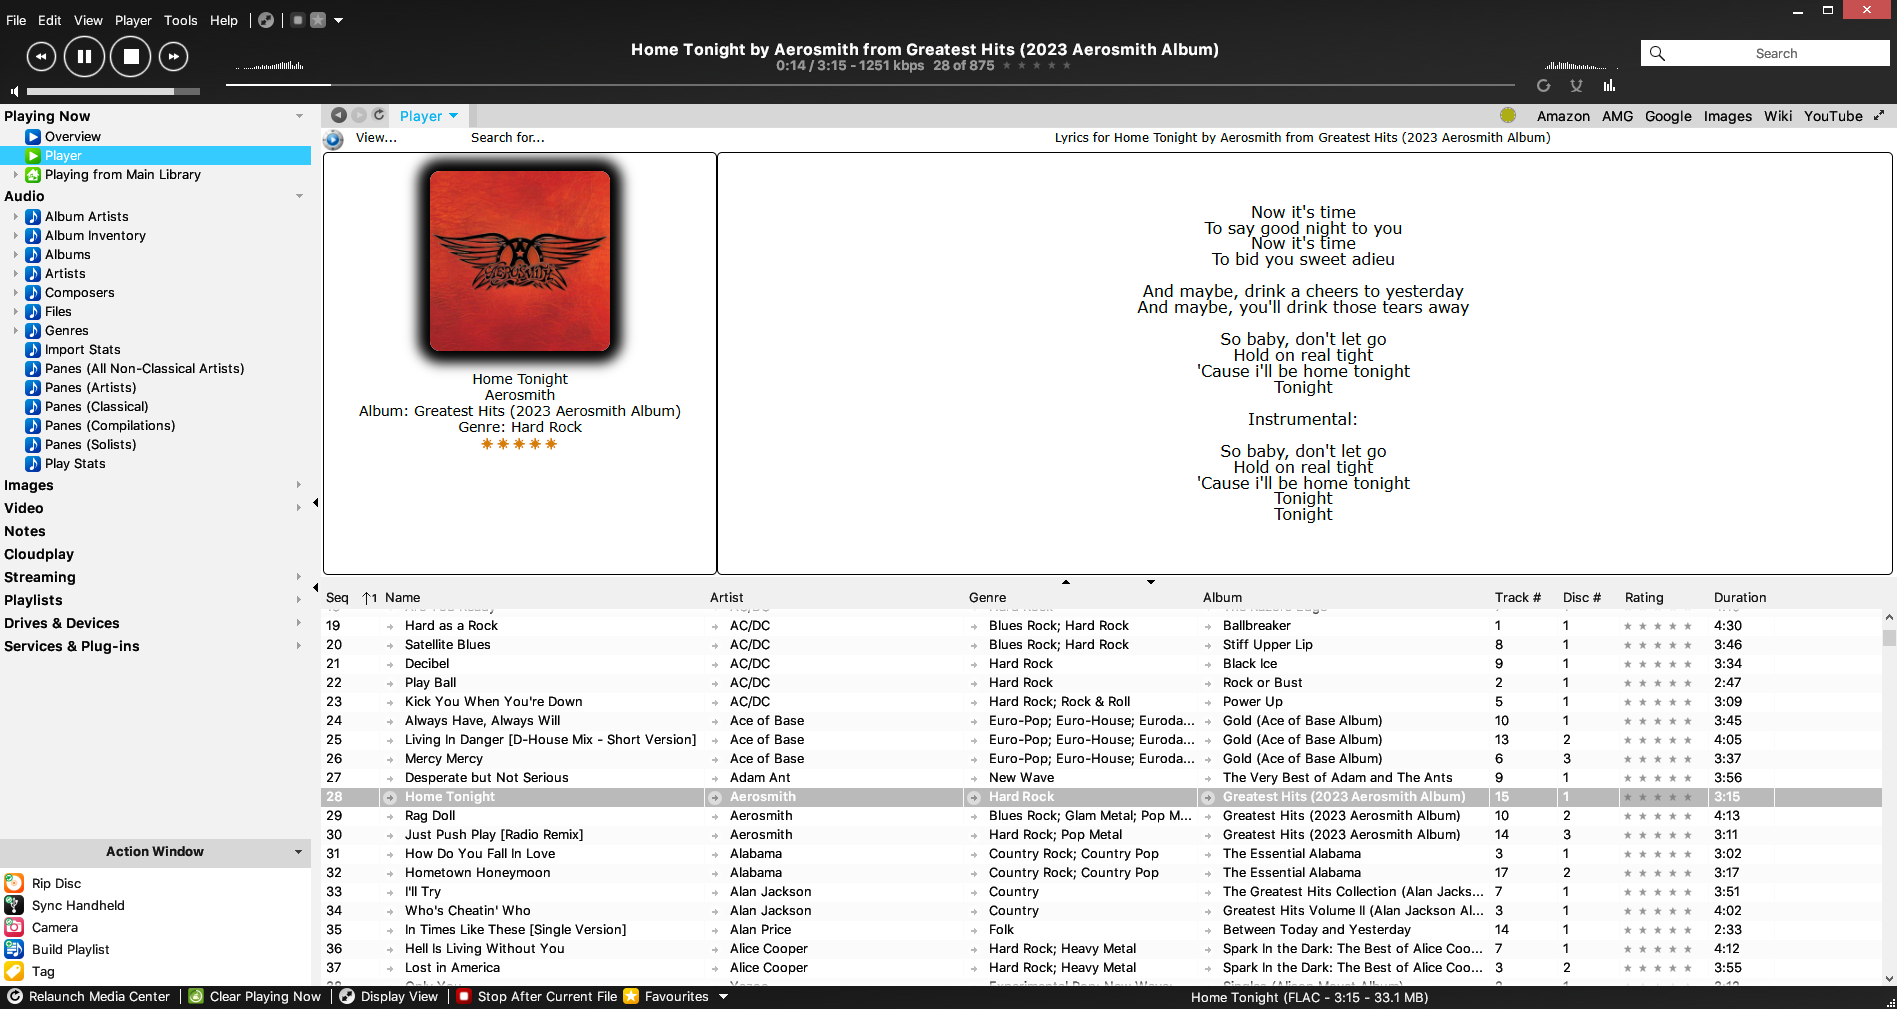Collapse the Playing Now section arrow
Image resolution: width=1897 pixels, height=1009 pixels.
pyautogui.click(x=299, y=117)
